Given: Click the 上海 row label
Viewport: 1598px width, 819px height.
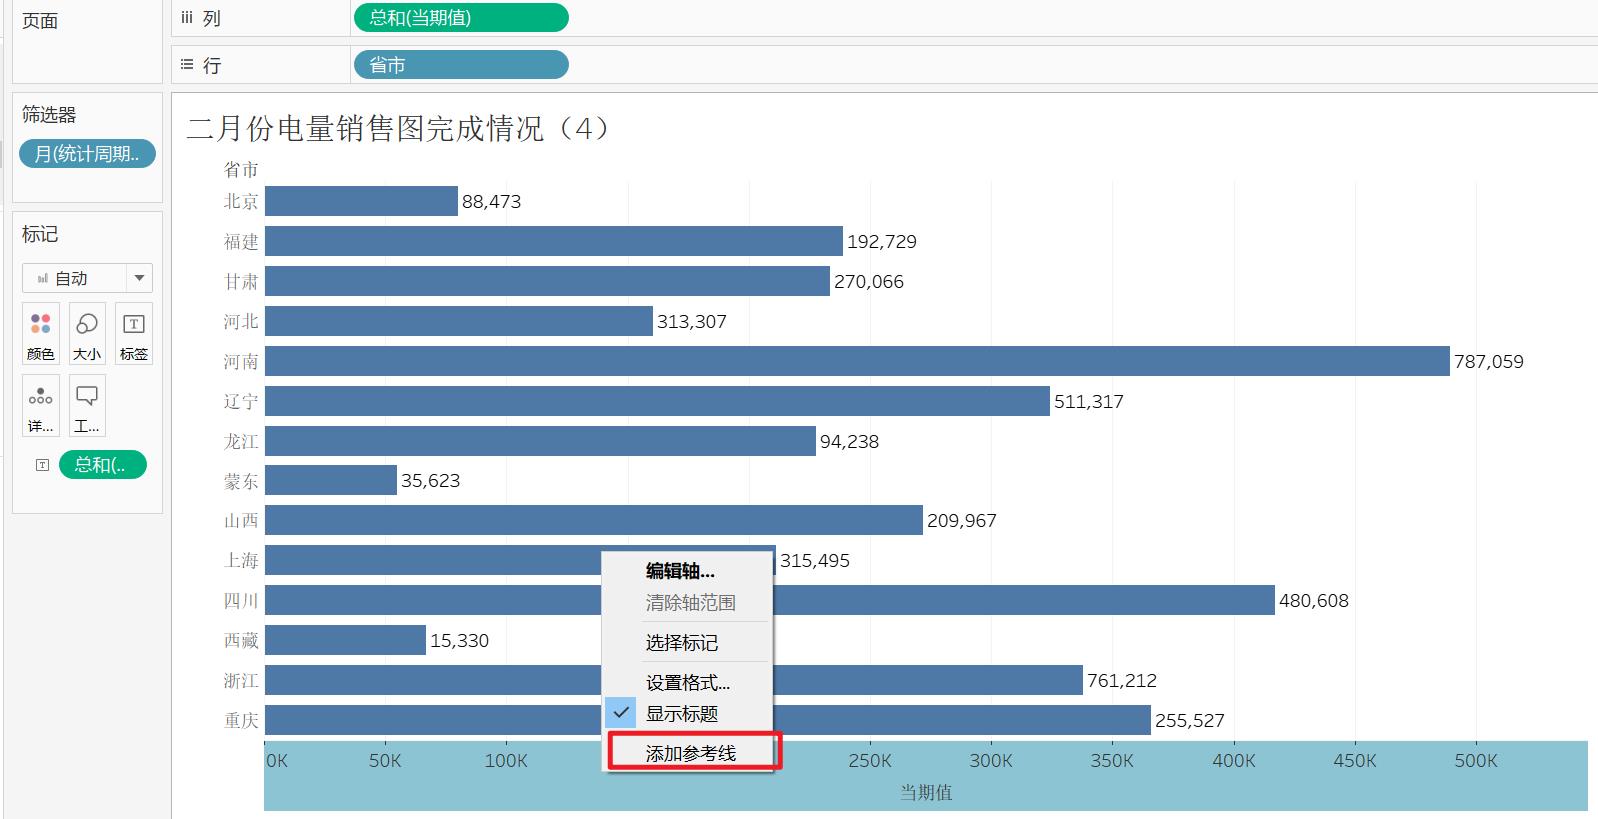Looking at the screenshot, I should (x=241, y=560).
